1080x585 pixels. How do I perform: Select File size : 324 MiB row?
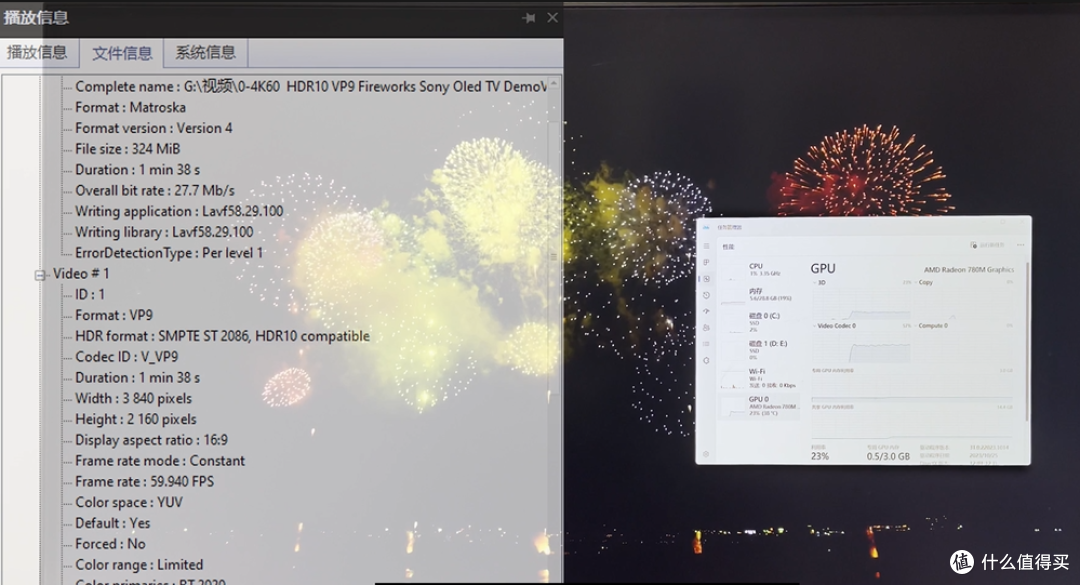click(127, 149)
